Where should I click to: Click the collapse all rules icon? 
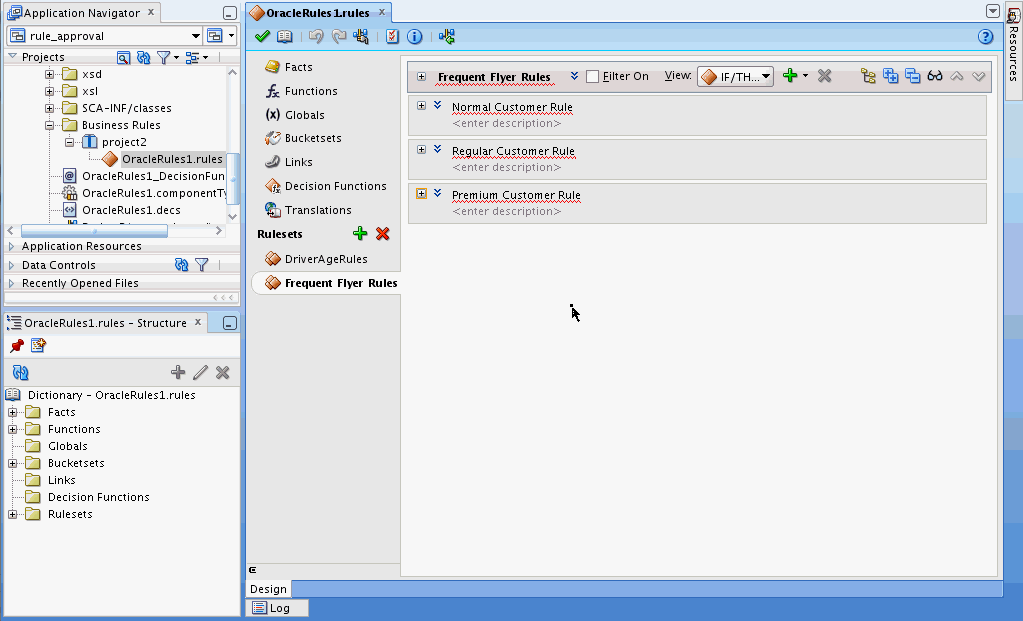(913, 76)
